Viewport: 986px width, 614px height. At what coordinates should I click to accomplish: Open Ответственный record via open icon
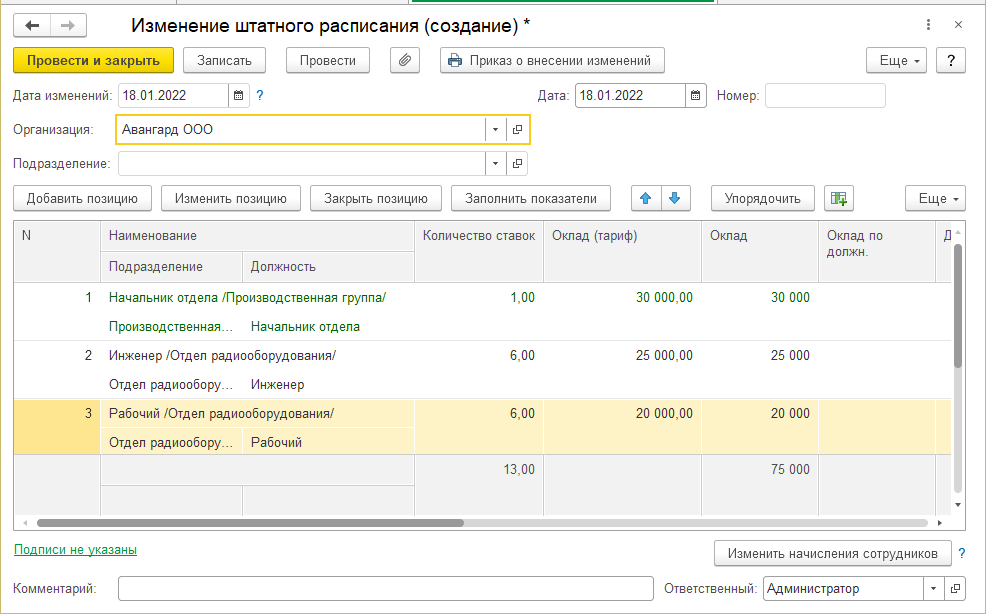coord(955,589)
